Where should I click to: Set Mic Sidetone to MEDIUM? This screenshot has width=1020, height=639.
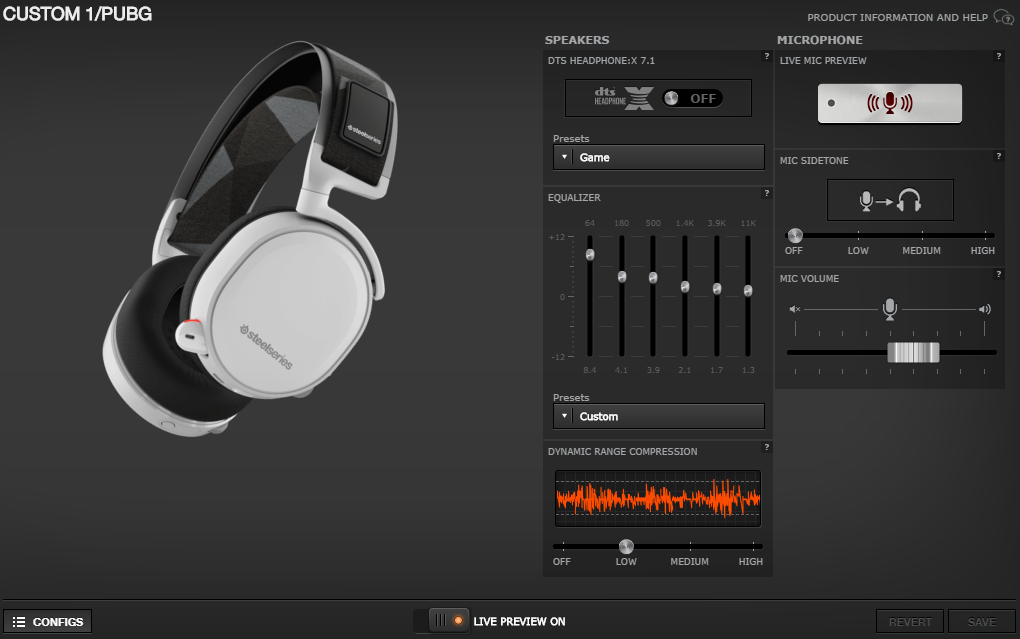point(921,251)
